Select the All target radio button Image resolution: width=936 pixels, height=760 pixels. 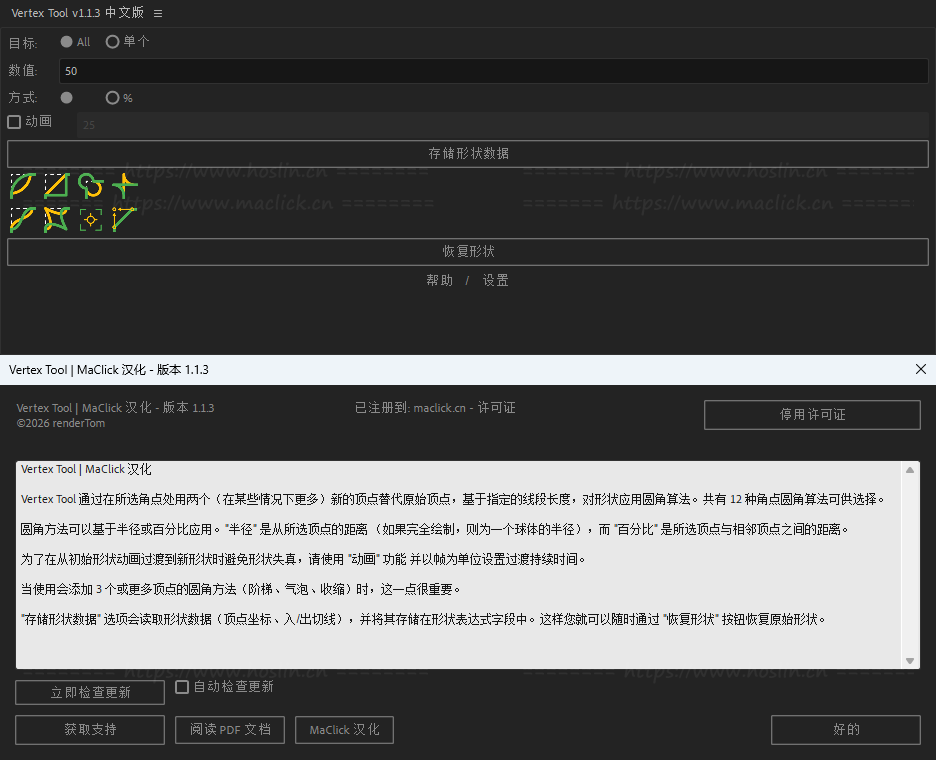pos(66,42)
